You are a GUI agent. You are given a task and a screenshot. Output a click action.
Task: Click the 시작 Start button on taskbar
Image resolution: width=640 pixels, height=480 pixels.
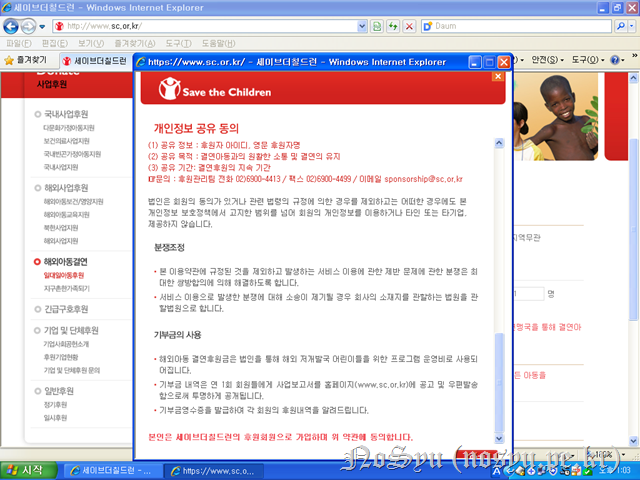tap(30, 469)
